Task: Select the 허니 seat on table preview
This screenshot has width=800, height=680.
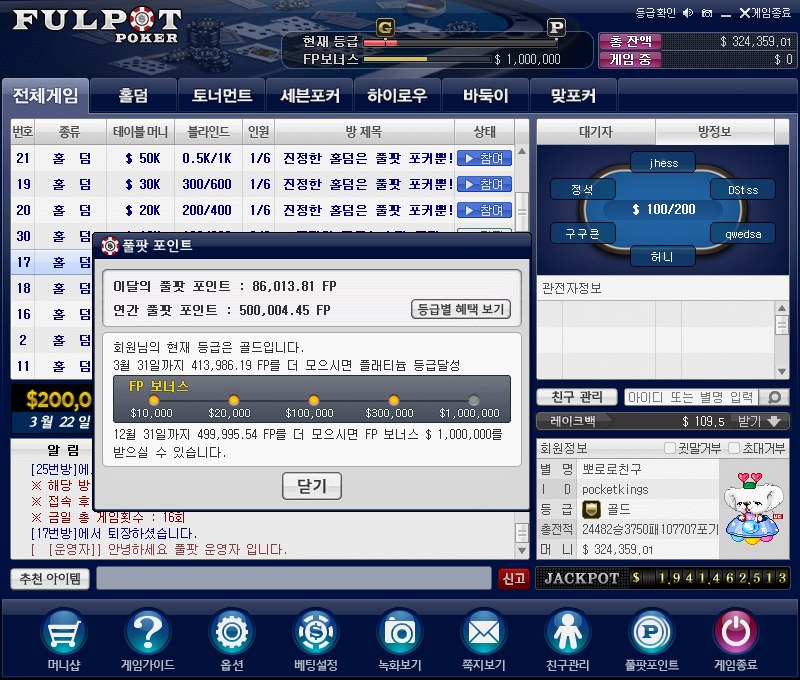Action: (x=662, y=257)
